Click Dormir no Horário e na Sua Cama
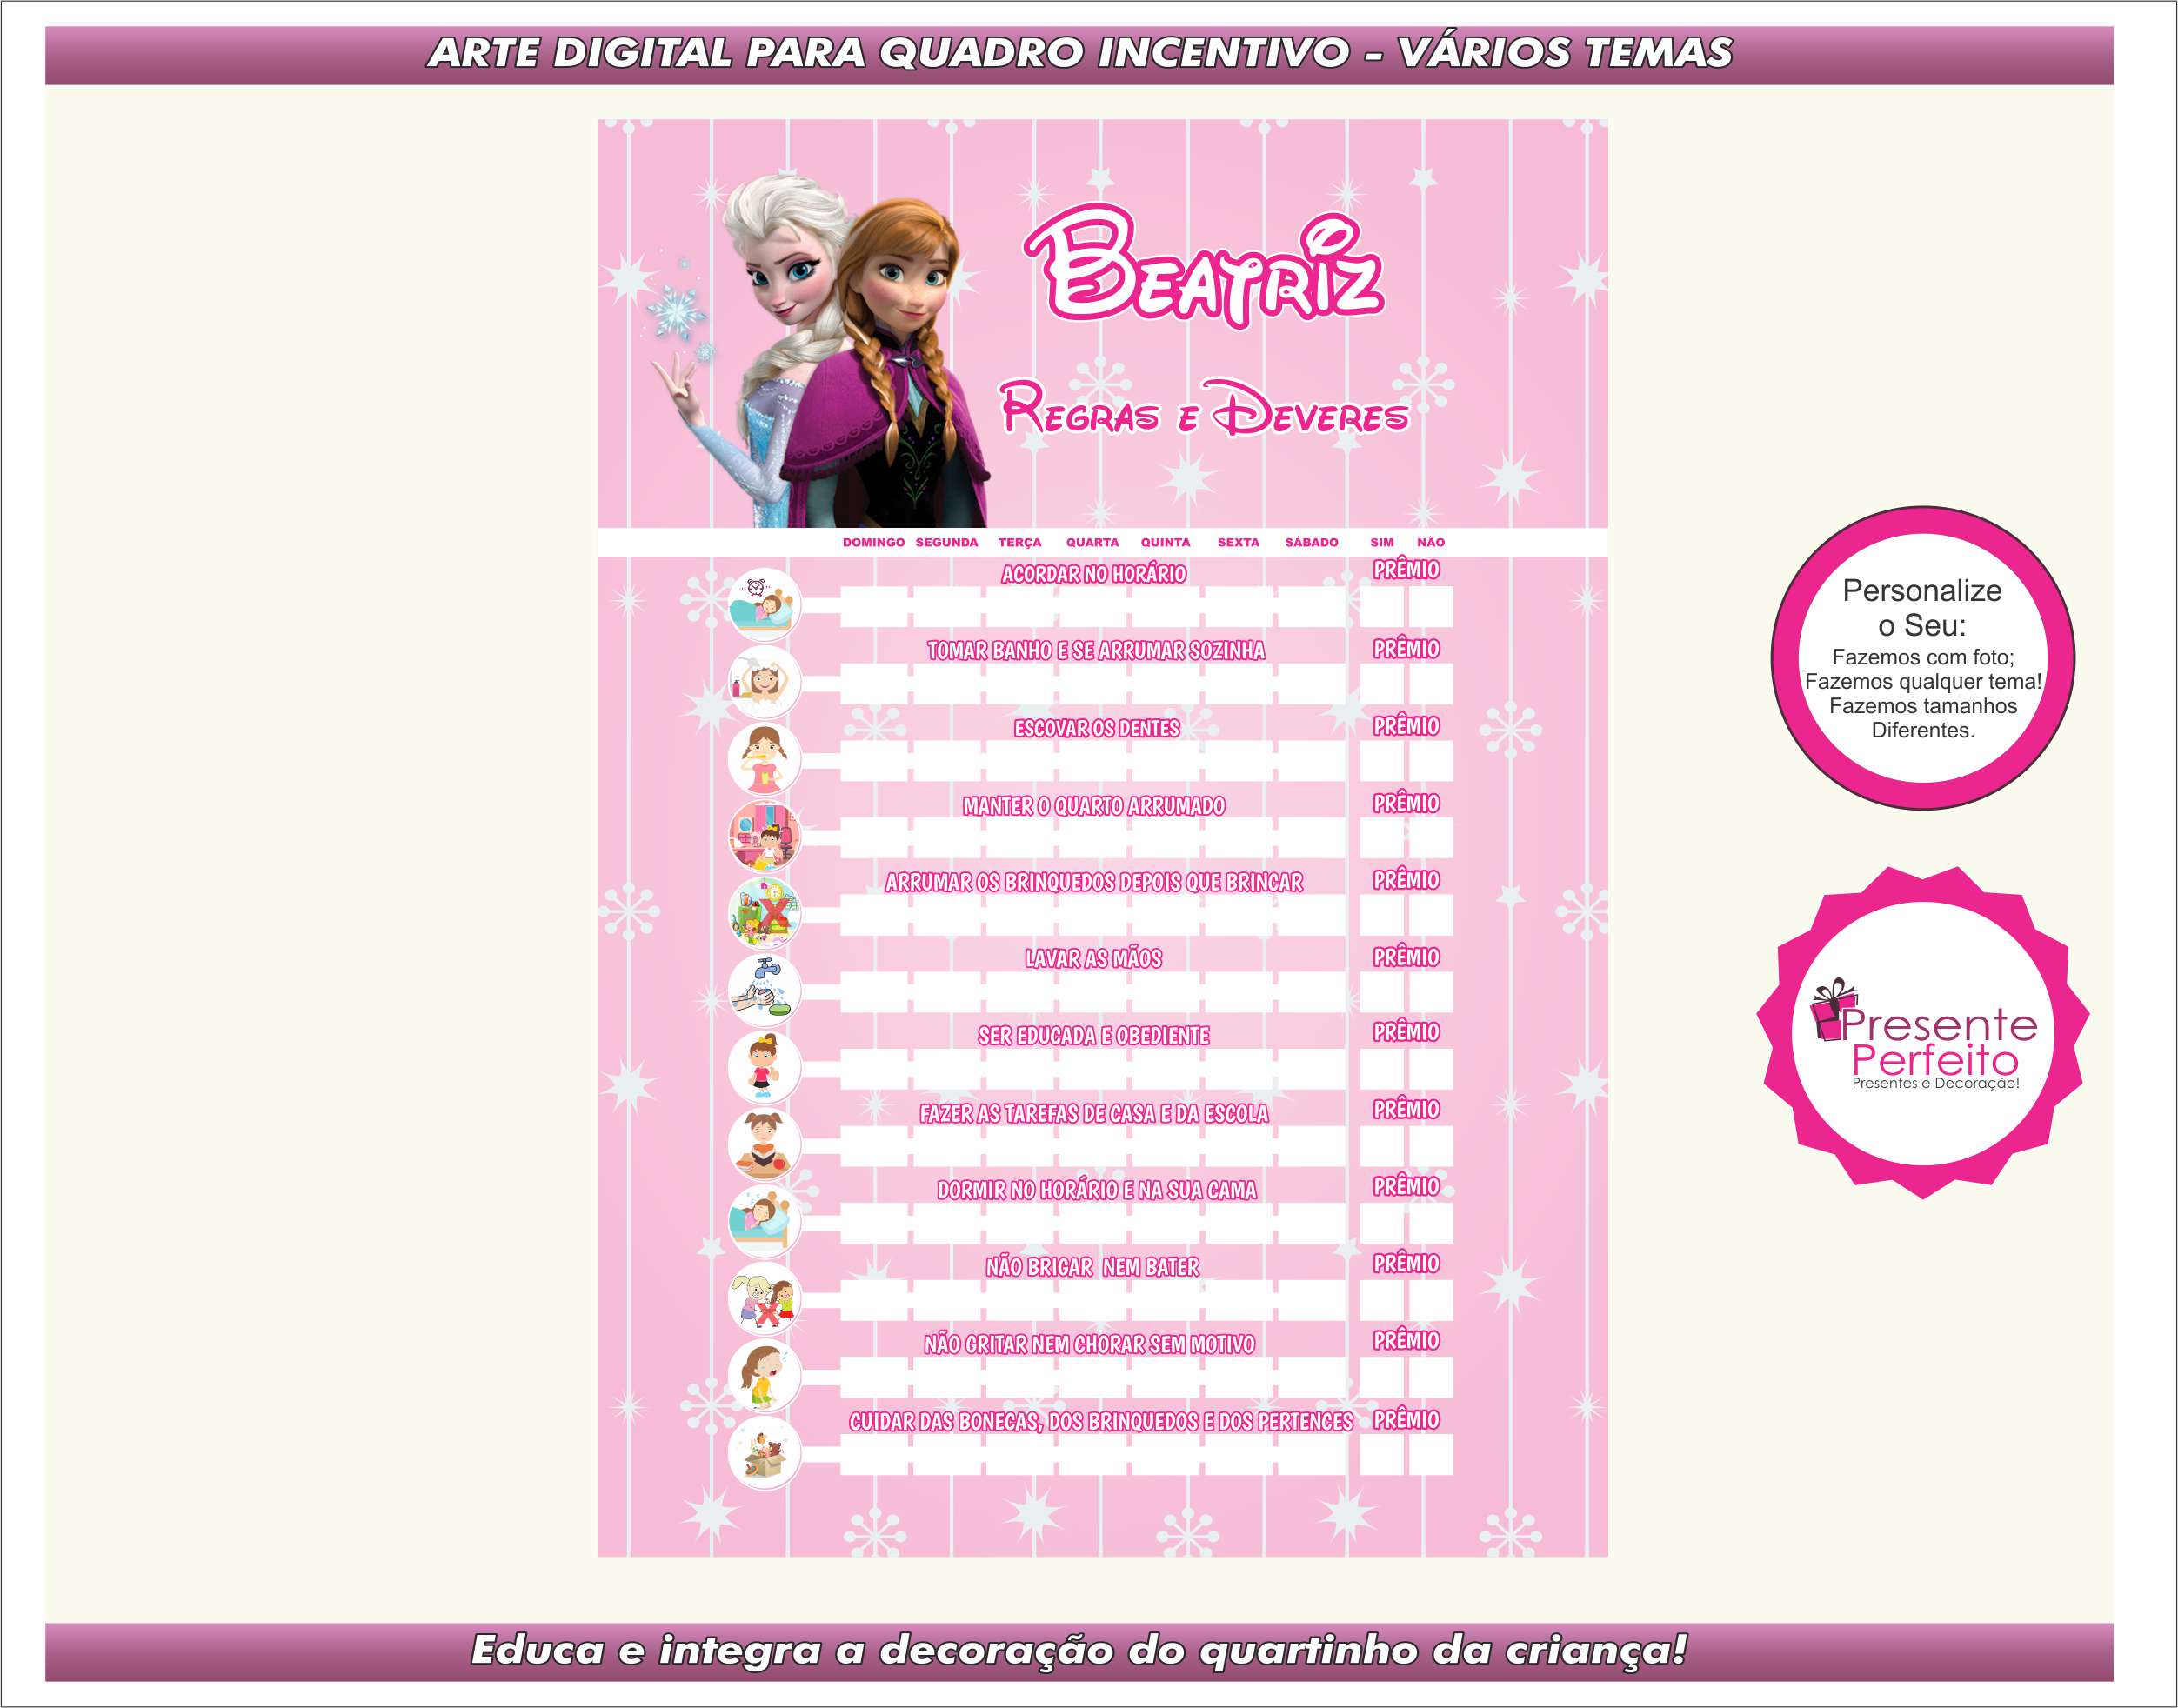This screenshot has width=2178, height=1708. [x=1097, y=1190]
